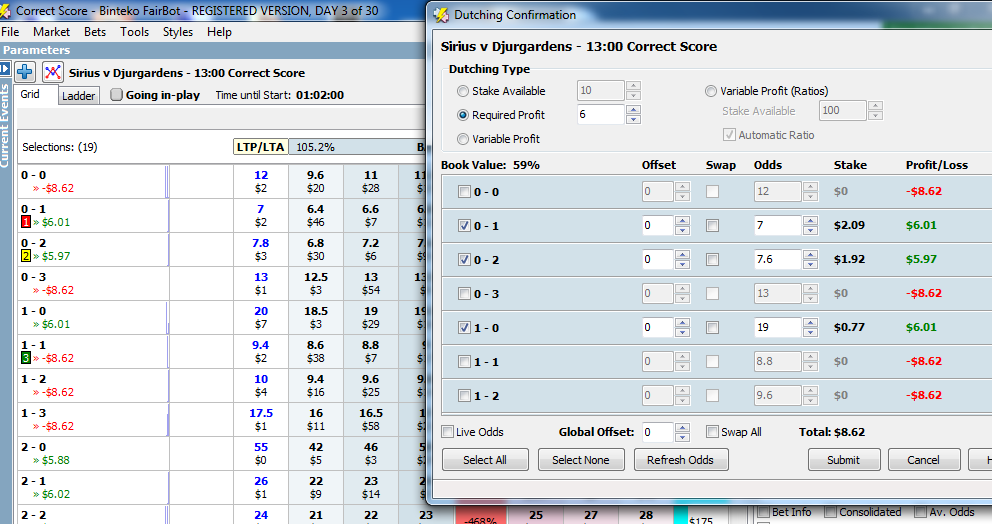
Task: Click the red number 1 marker on 0 - 1
Action: coord(26,222)
